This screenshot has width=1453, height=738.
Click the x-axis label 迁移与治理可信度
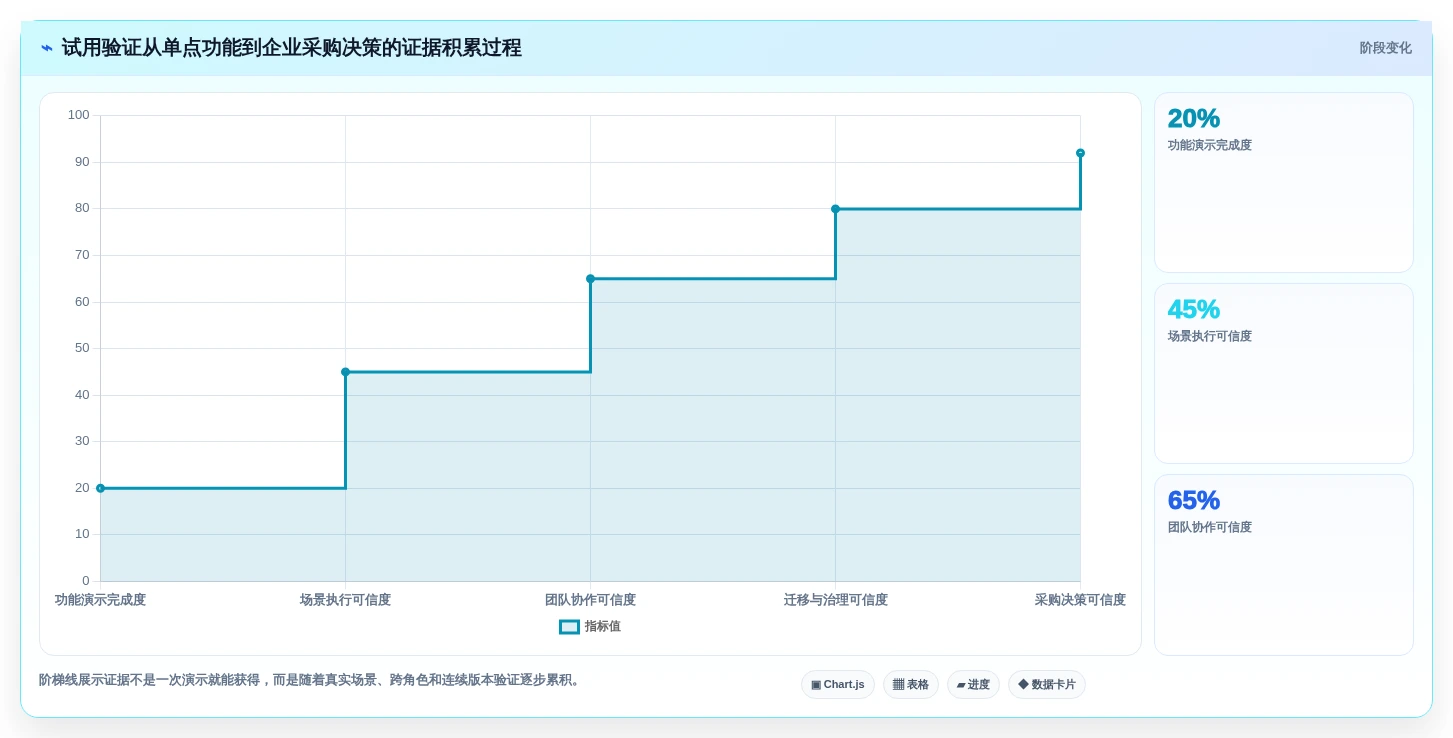[835, 600]
